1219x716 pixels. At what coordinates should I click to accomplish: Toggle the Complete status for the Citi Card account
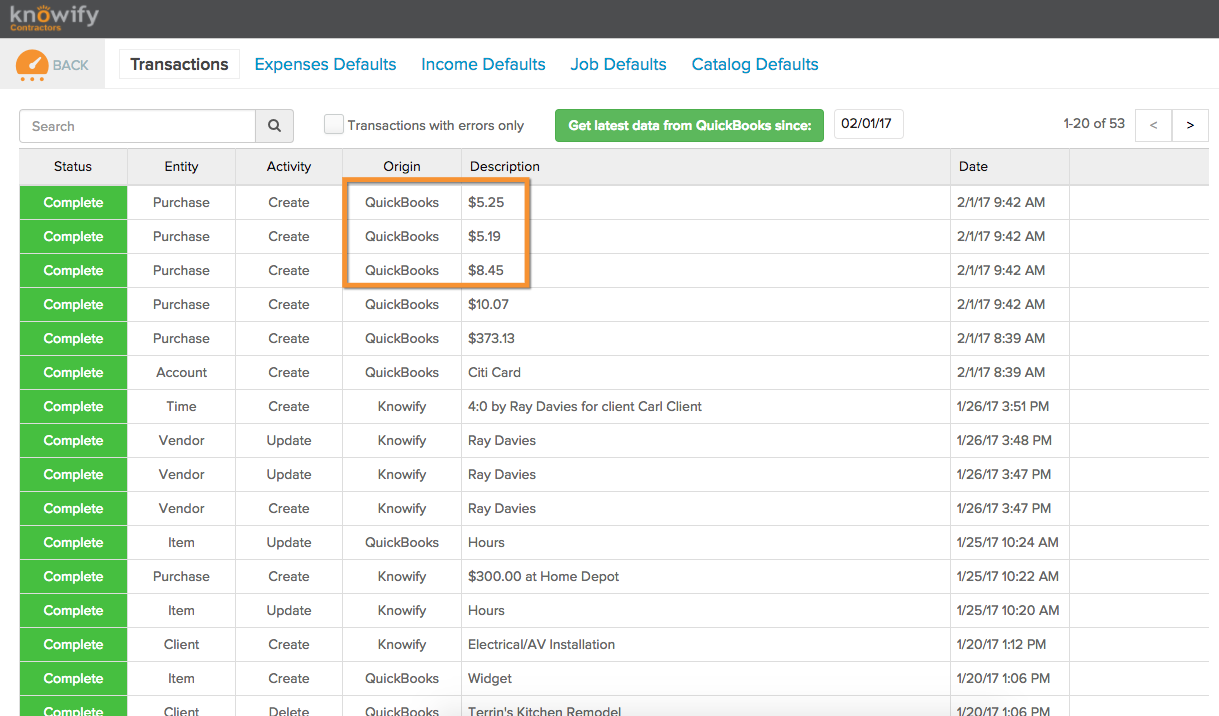coord(72,372)
